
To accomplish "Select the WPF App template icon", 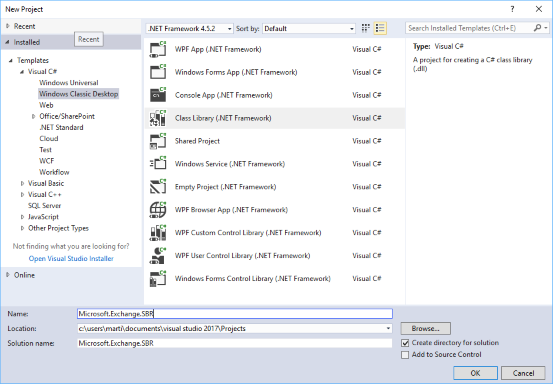I will 158,49.
